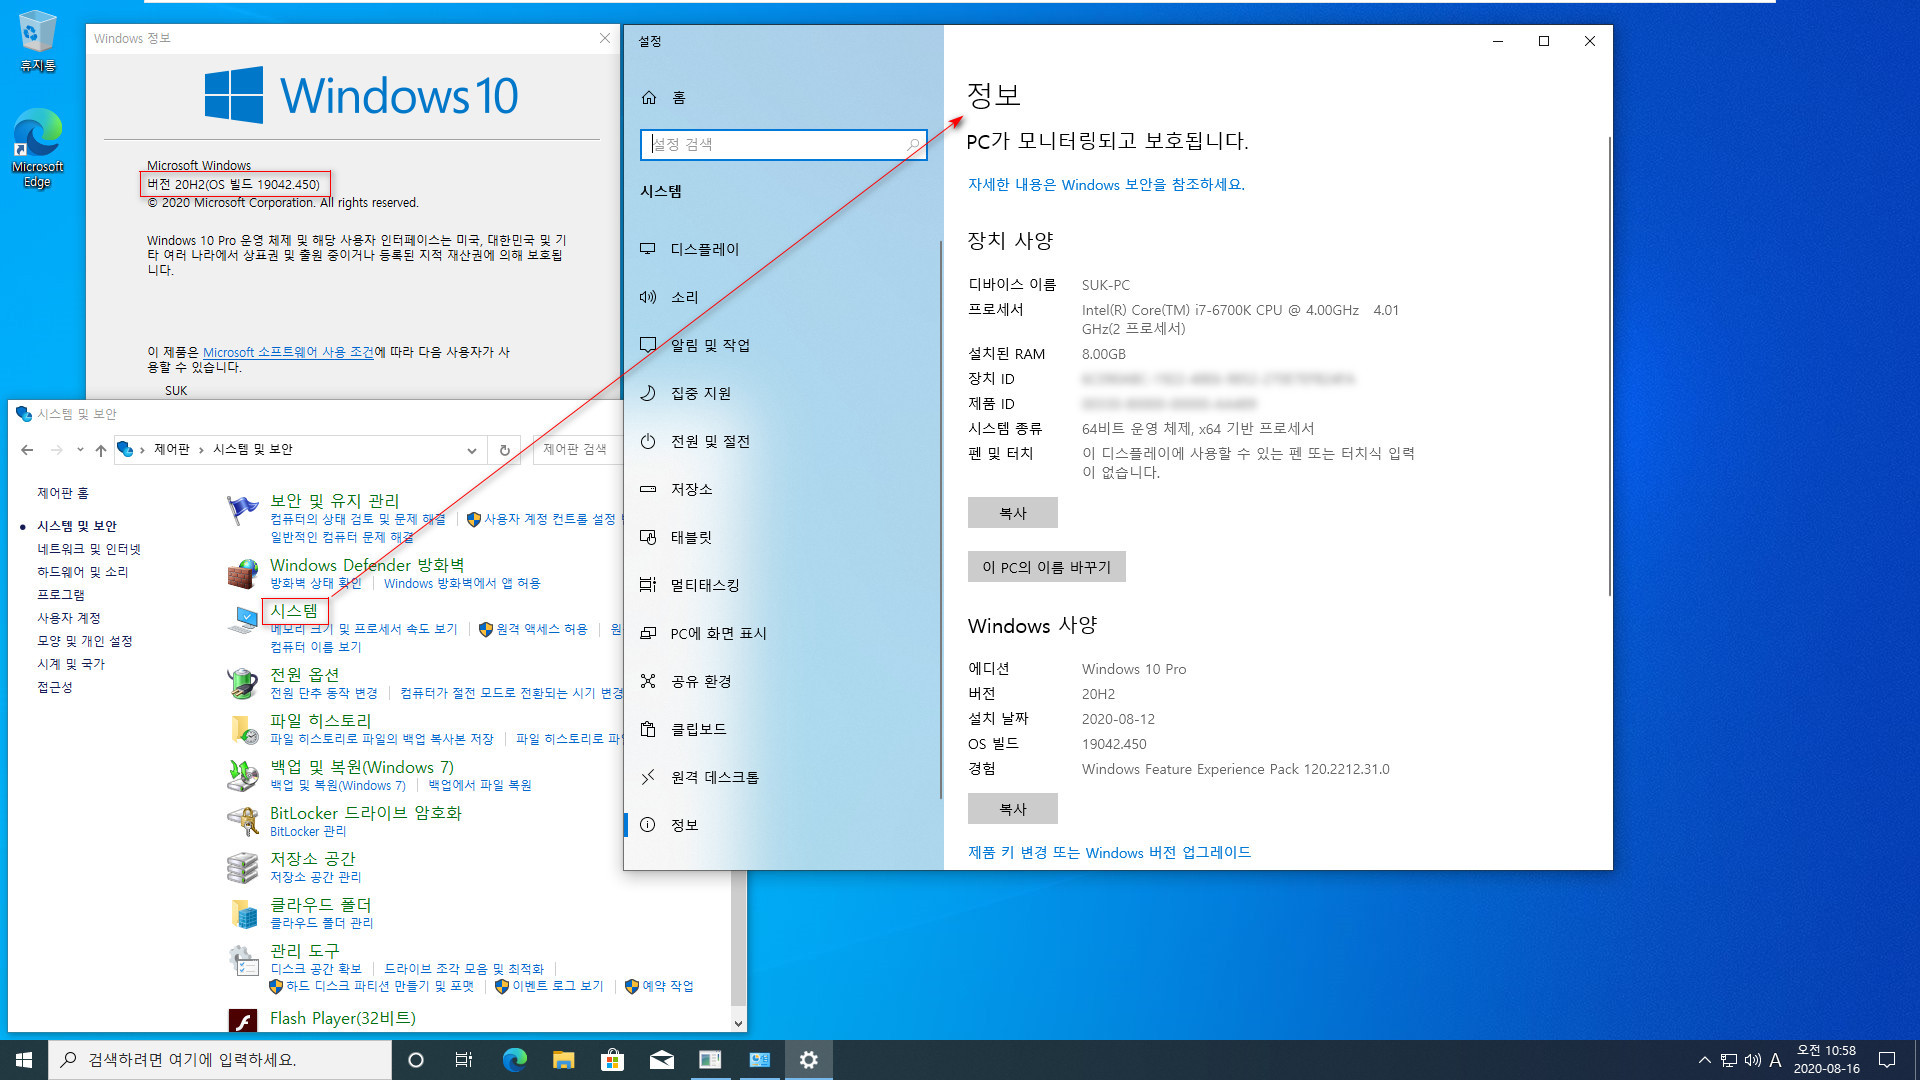Click the Settings page vertical scrollbar

point(1609,365)
